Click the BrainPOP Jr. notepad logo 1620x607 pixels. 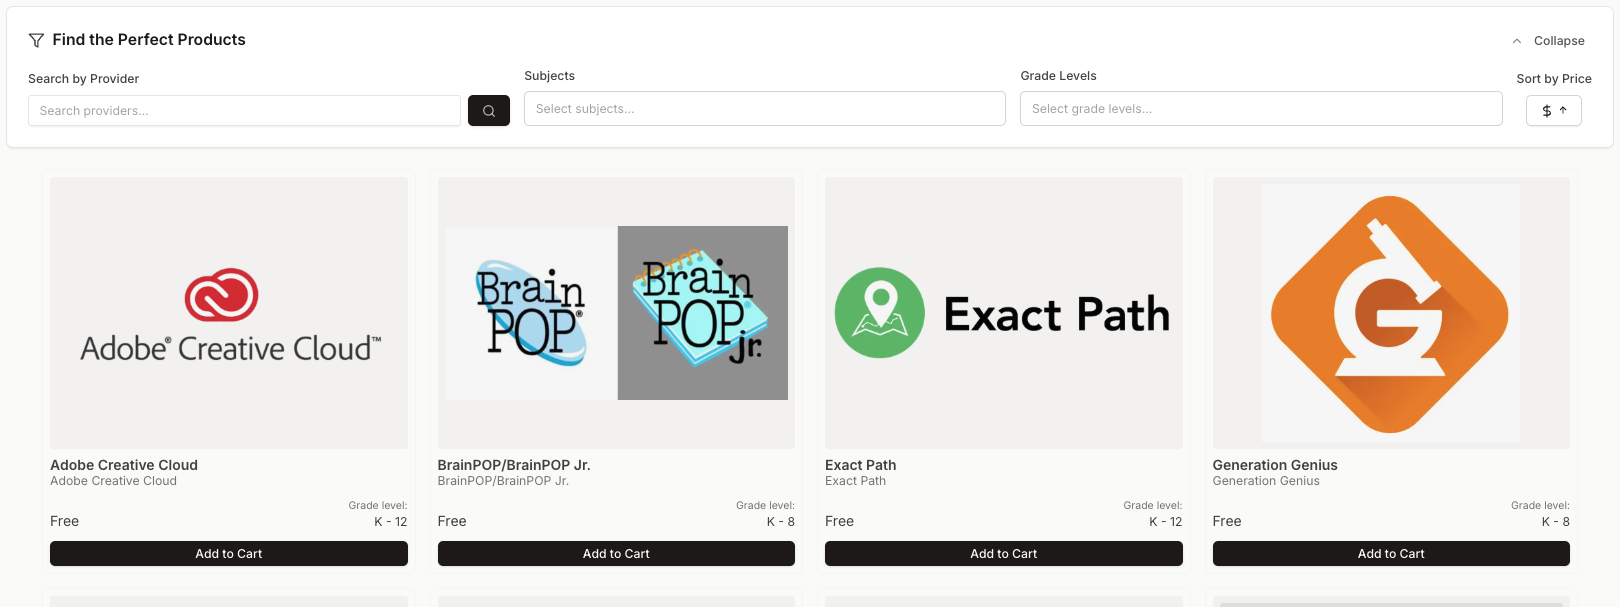[x=702, y=312]
